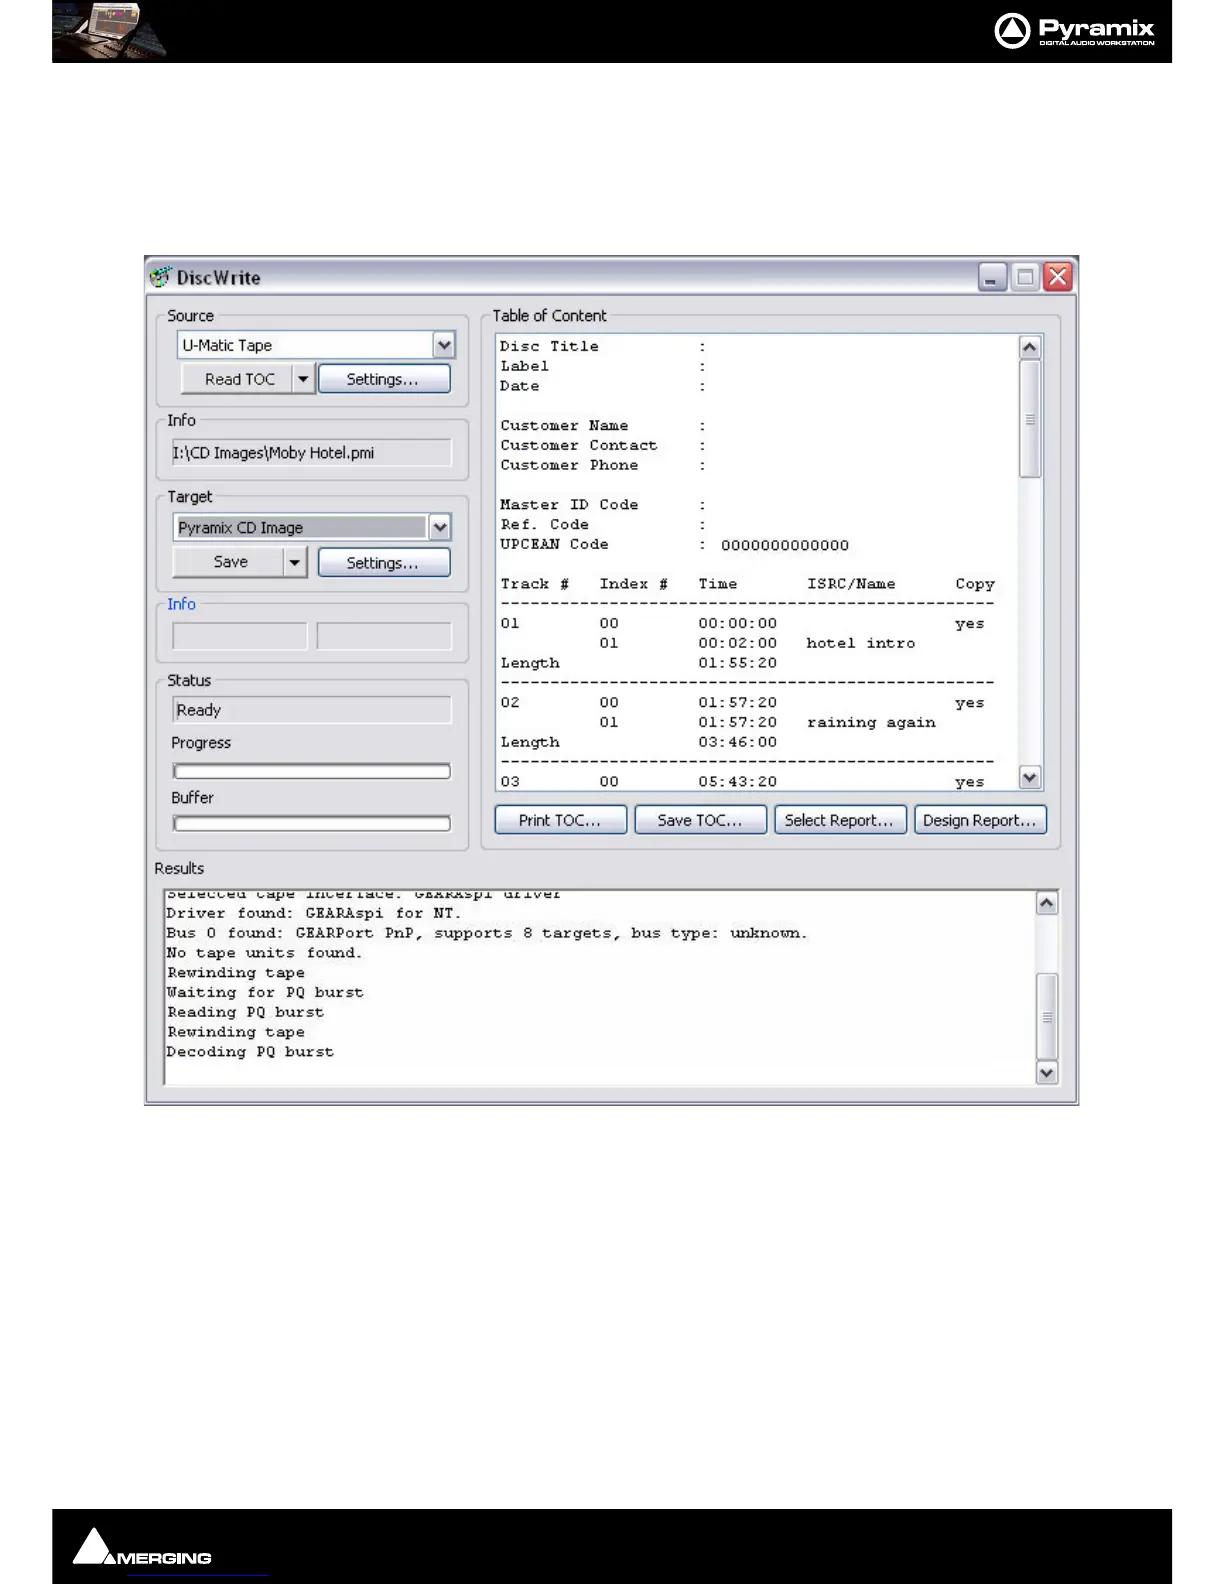
Task: Click the Progress bar in Status
Action: [x=311, y=771]
